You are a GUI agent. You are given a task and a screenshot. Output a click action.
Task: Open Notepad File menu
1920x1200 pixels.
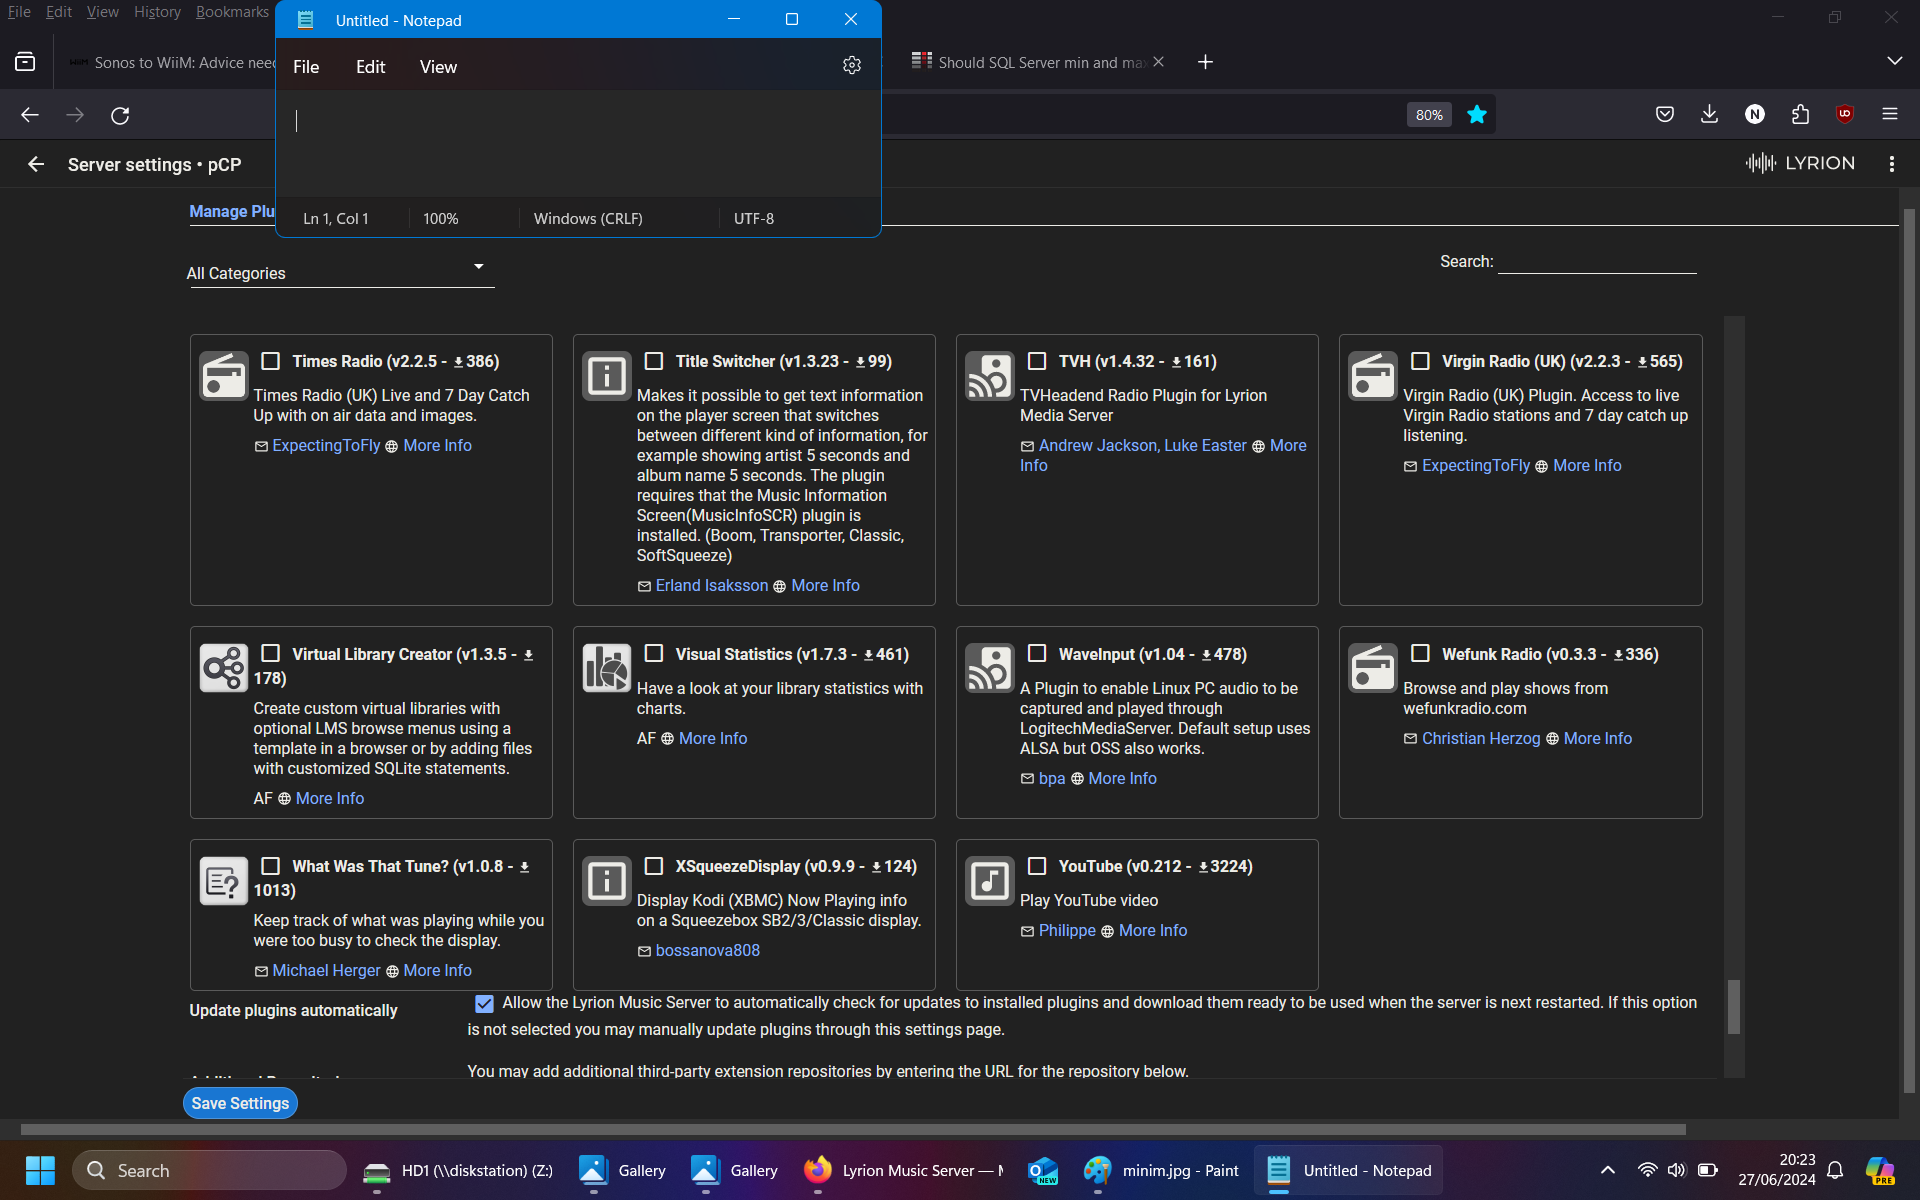[x=306, y=67]
